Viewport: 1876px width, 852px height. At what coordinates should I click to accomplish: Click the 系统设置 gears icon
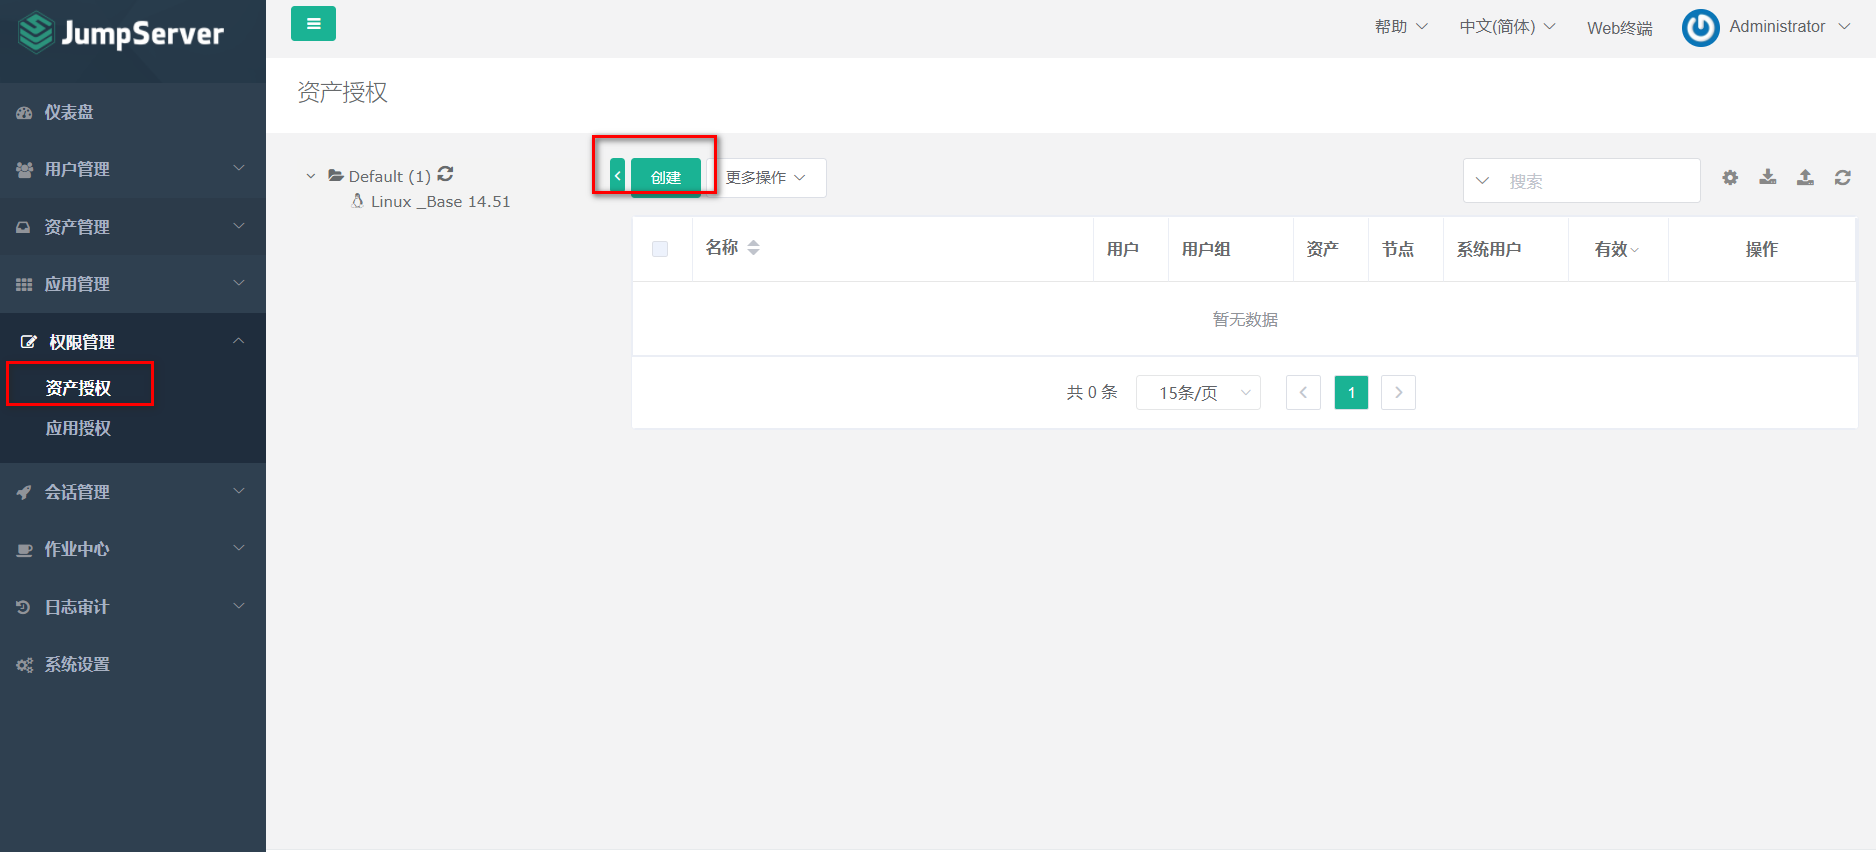coord(24,665)
